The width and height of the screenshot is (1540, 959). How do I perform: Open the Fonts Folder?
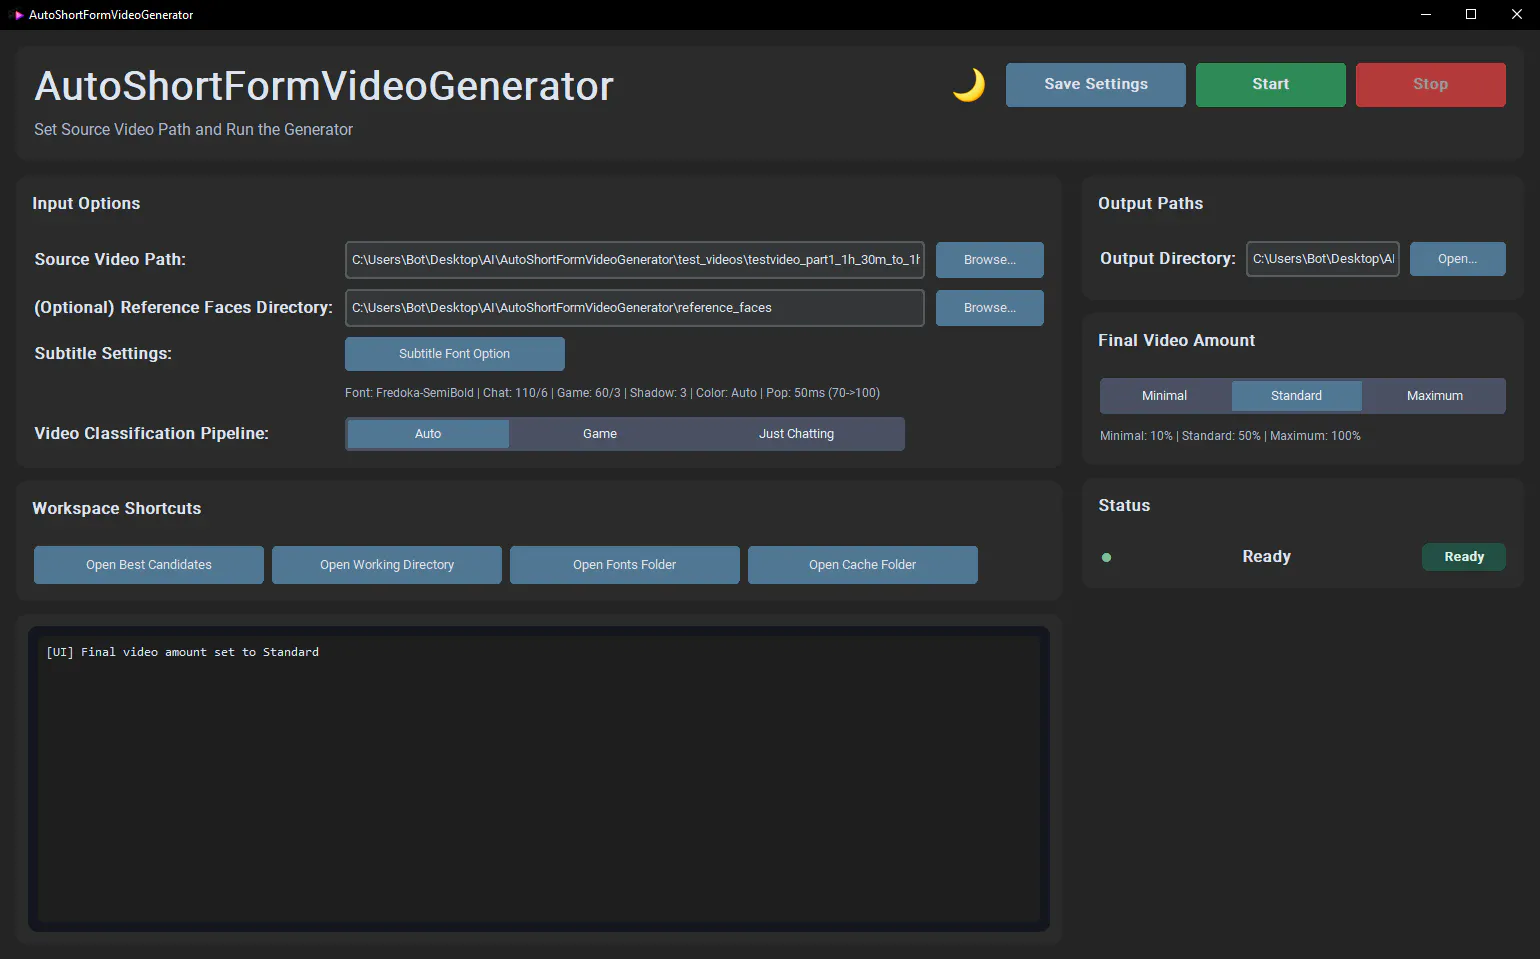625,565
